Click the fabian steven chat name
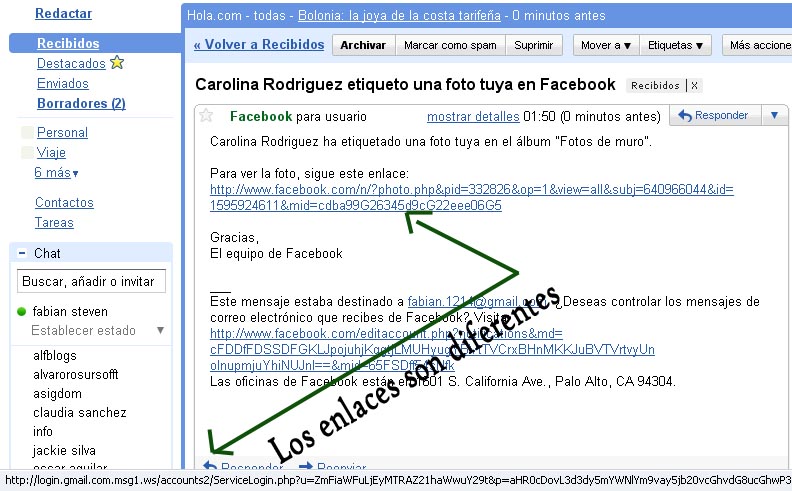 coord(70,312)
